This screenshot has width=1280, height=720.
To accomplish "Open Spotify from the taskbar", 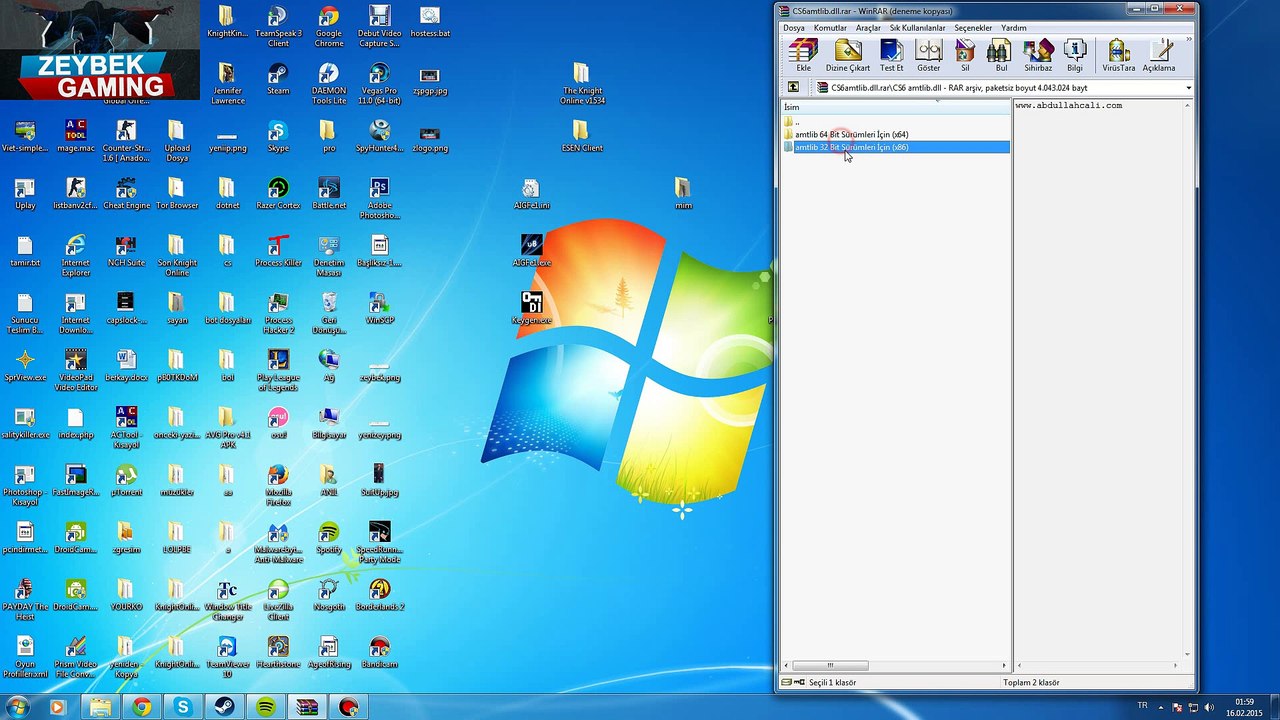I will pyautogui.click(x=265, y=707).
